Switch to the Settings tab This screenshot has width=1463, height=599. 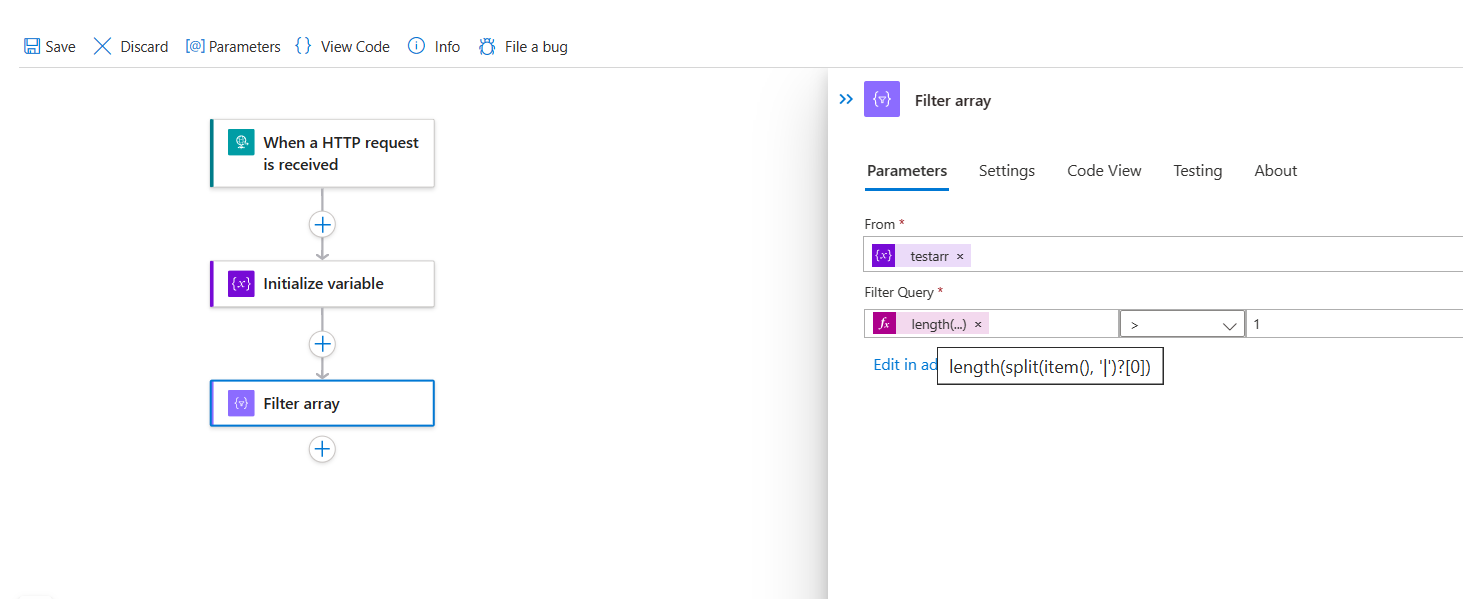click(1006, 170)
